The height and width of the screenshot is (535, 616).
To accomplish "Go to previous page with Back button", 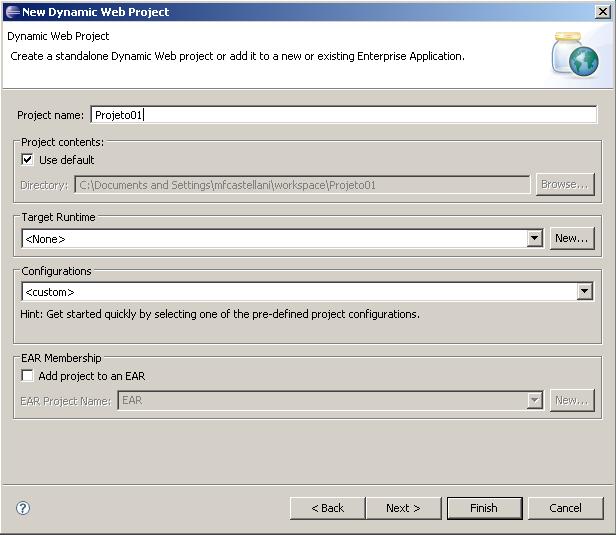I will 327,508.
